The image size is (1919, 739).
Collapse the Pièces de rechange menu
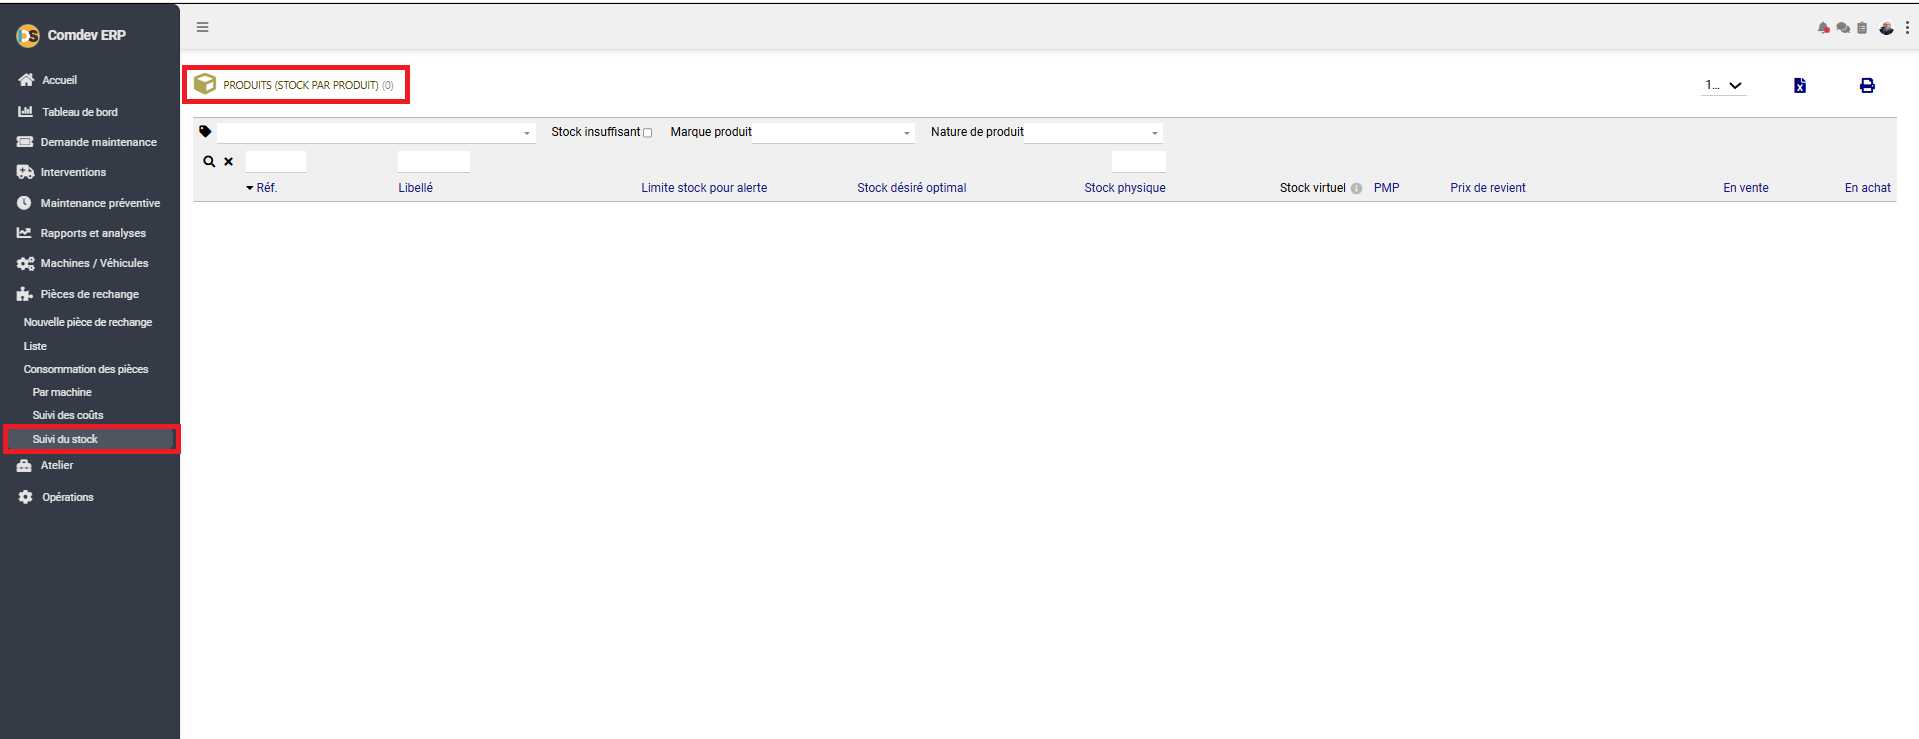[x=89, y=294]
